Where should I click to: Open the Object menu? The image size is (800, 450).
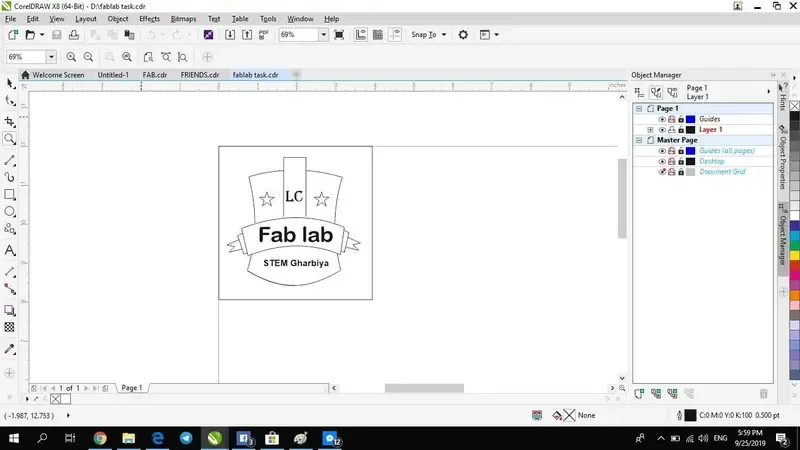point(118,19)
